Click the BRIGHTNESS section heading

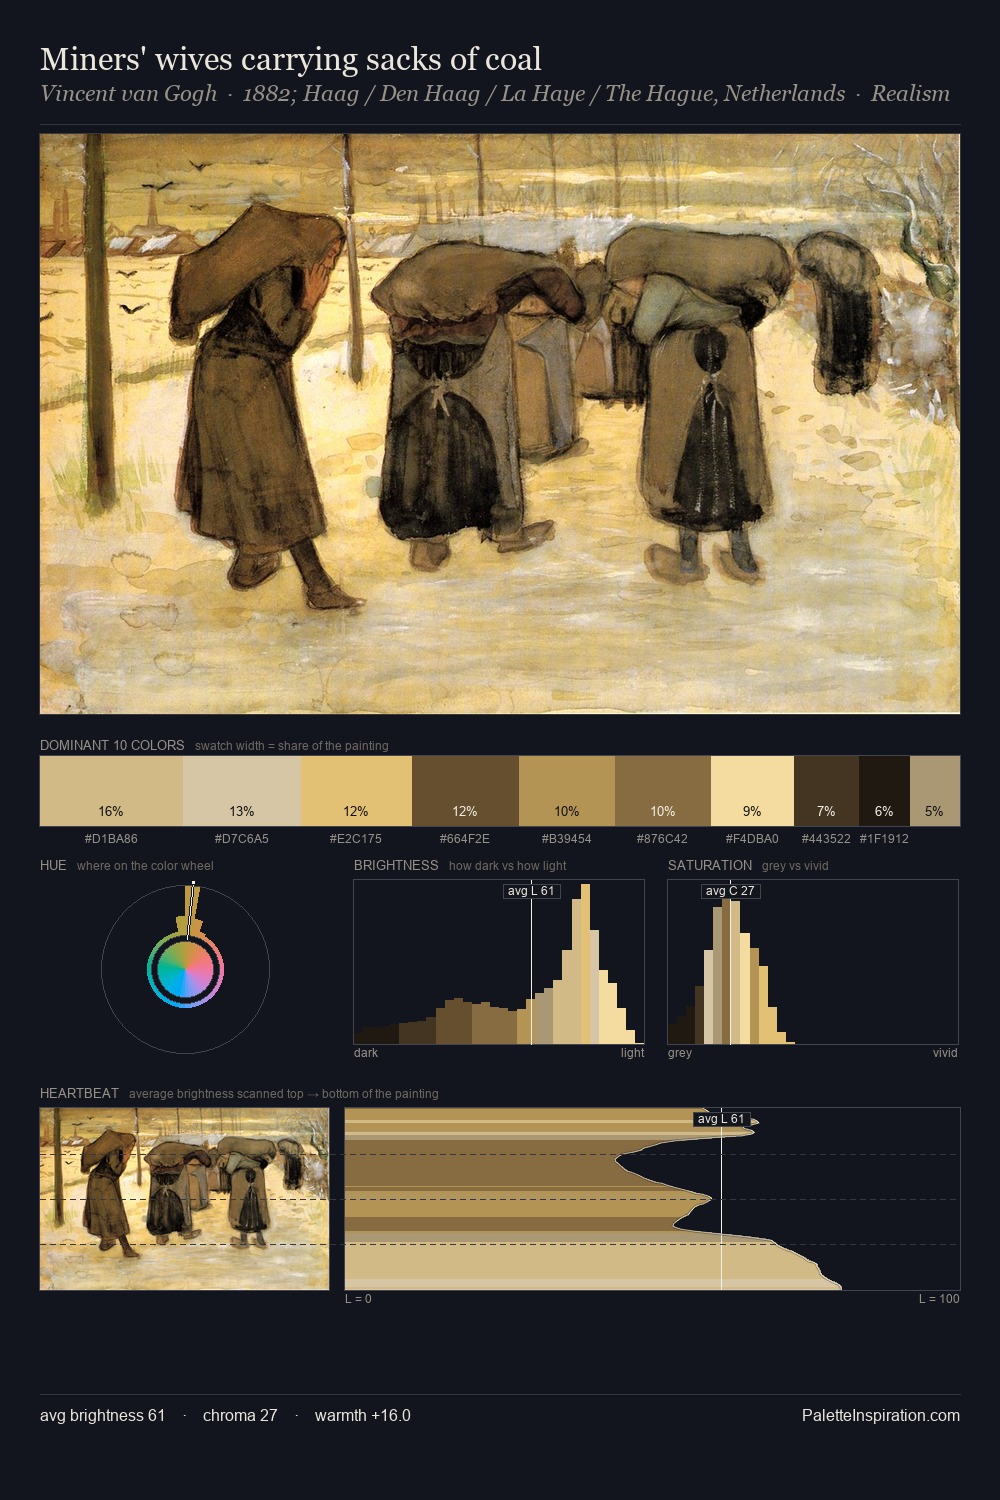pyautogui.click(x=396, y=865)
